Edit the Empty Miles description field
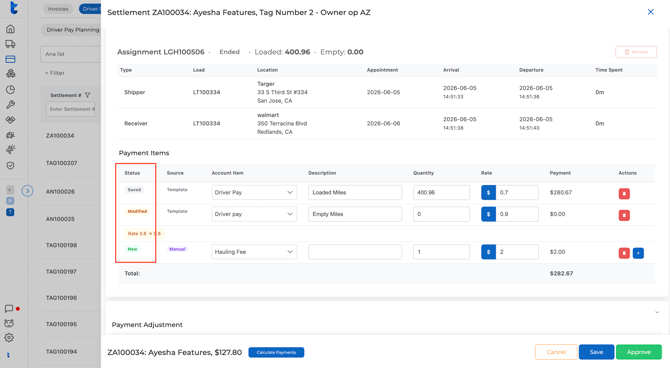The image size is (670, 368). pos(355,214)
